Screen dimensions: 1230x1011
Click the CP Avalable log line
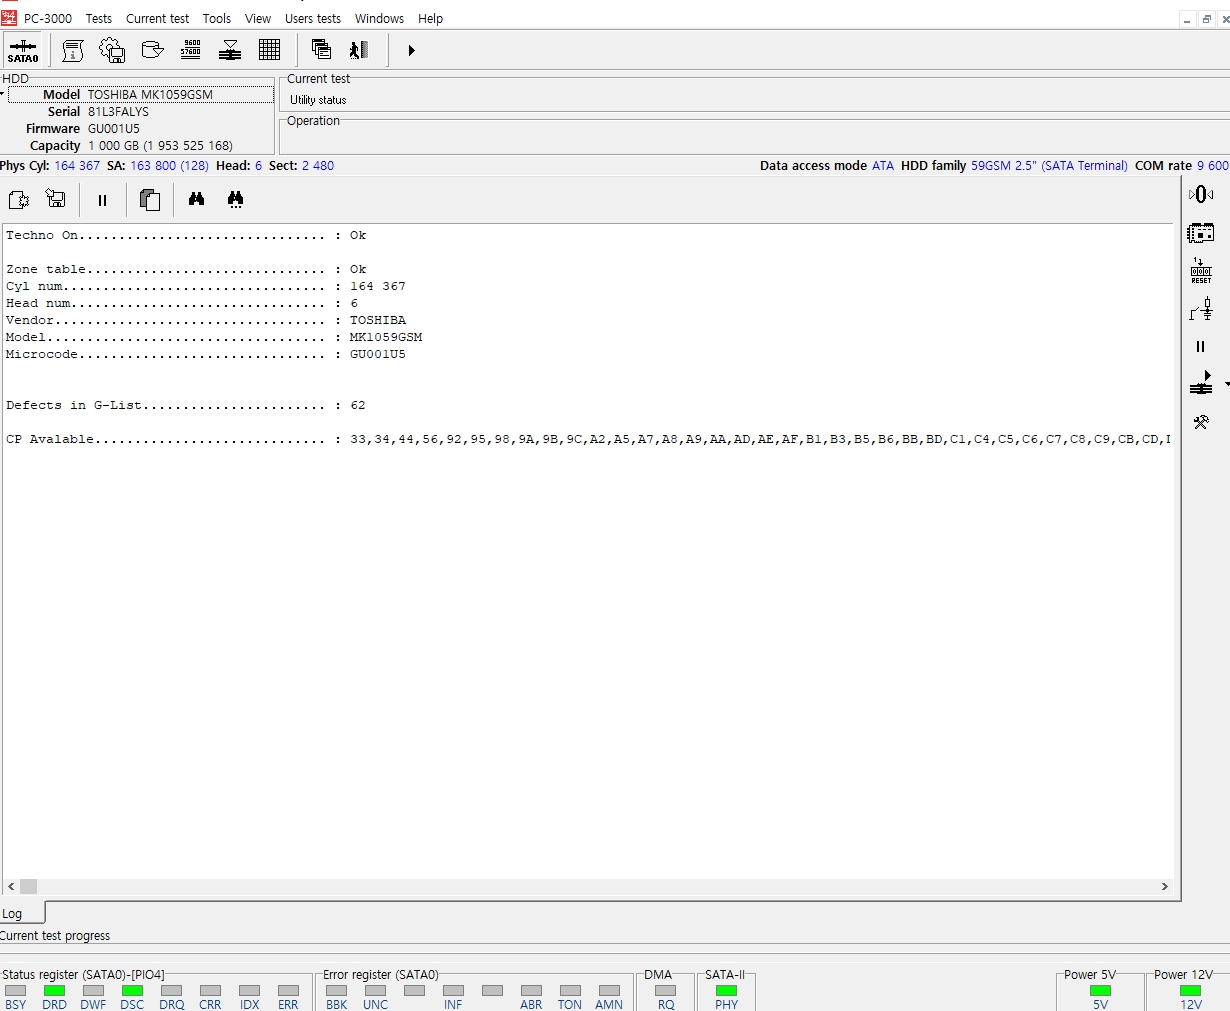coord(588,440)
